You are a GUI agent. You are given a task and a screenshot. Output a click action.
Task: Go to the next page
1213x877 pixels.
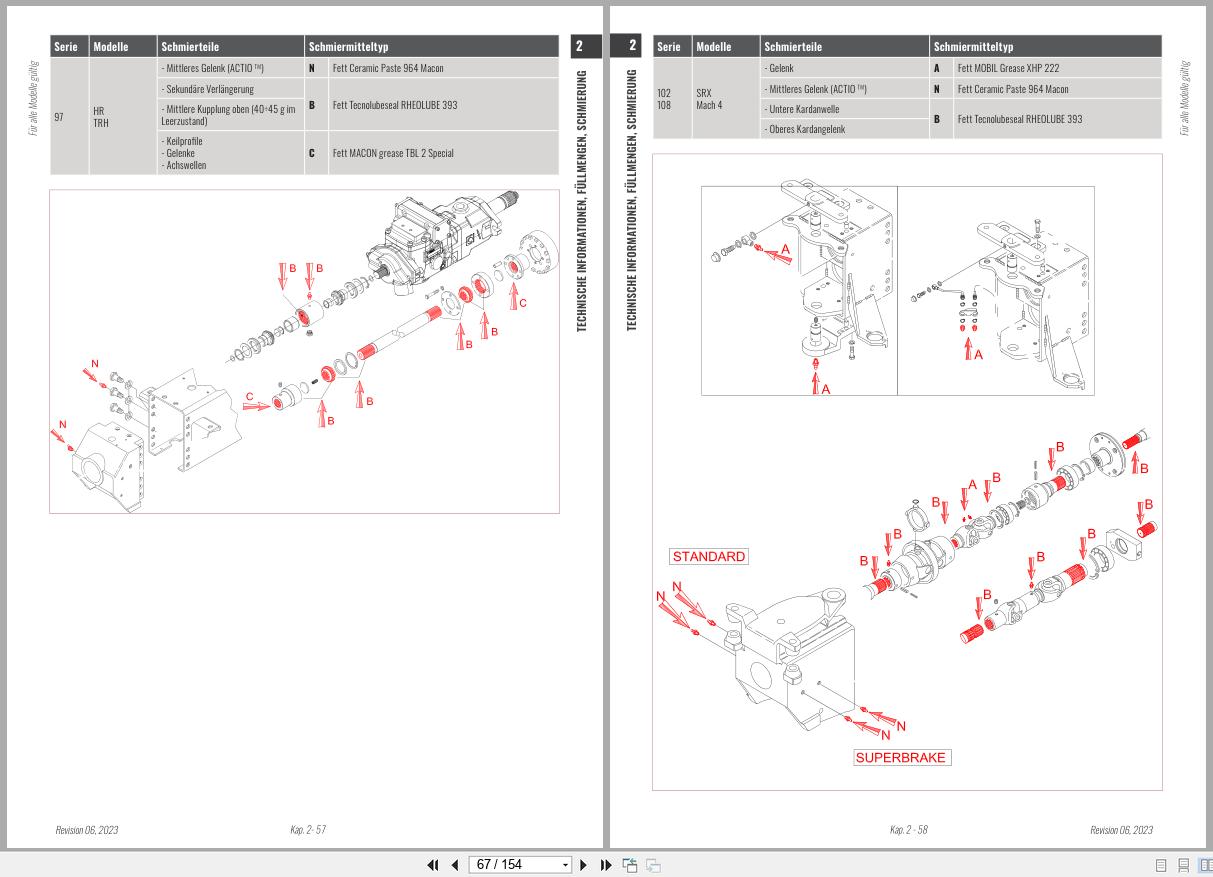pos(584,865)
